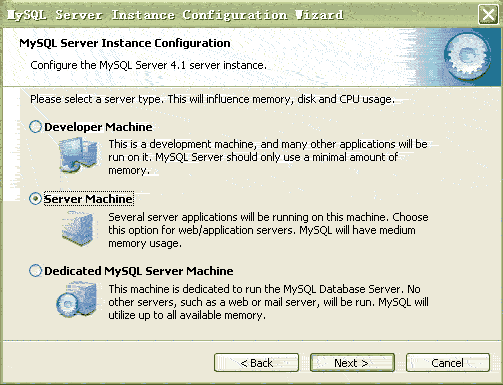Click the Developer Machine computer icon

(x=79, y=156)
